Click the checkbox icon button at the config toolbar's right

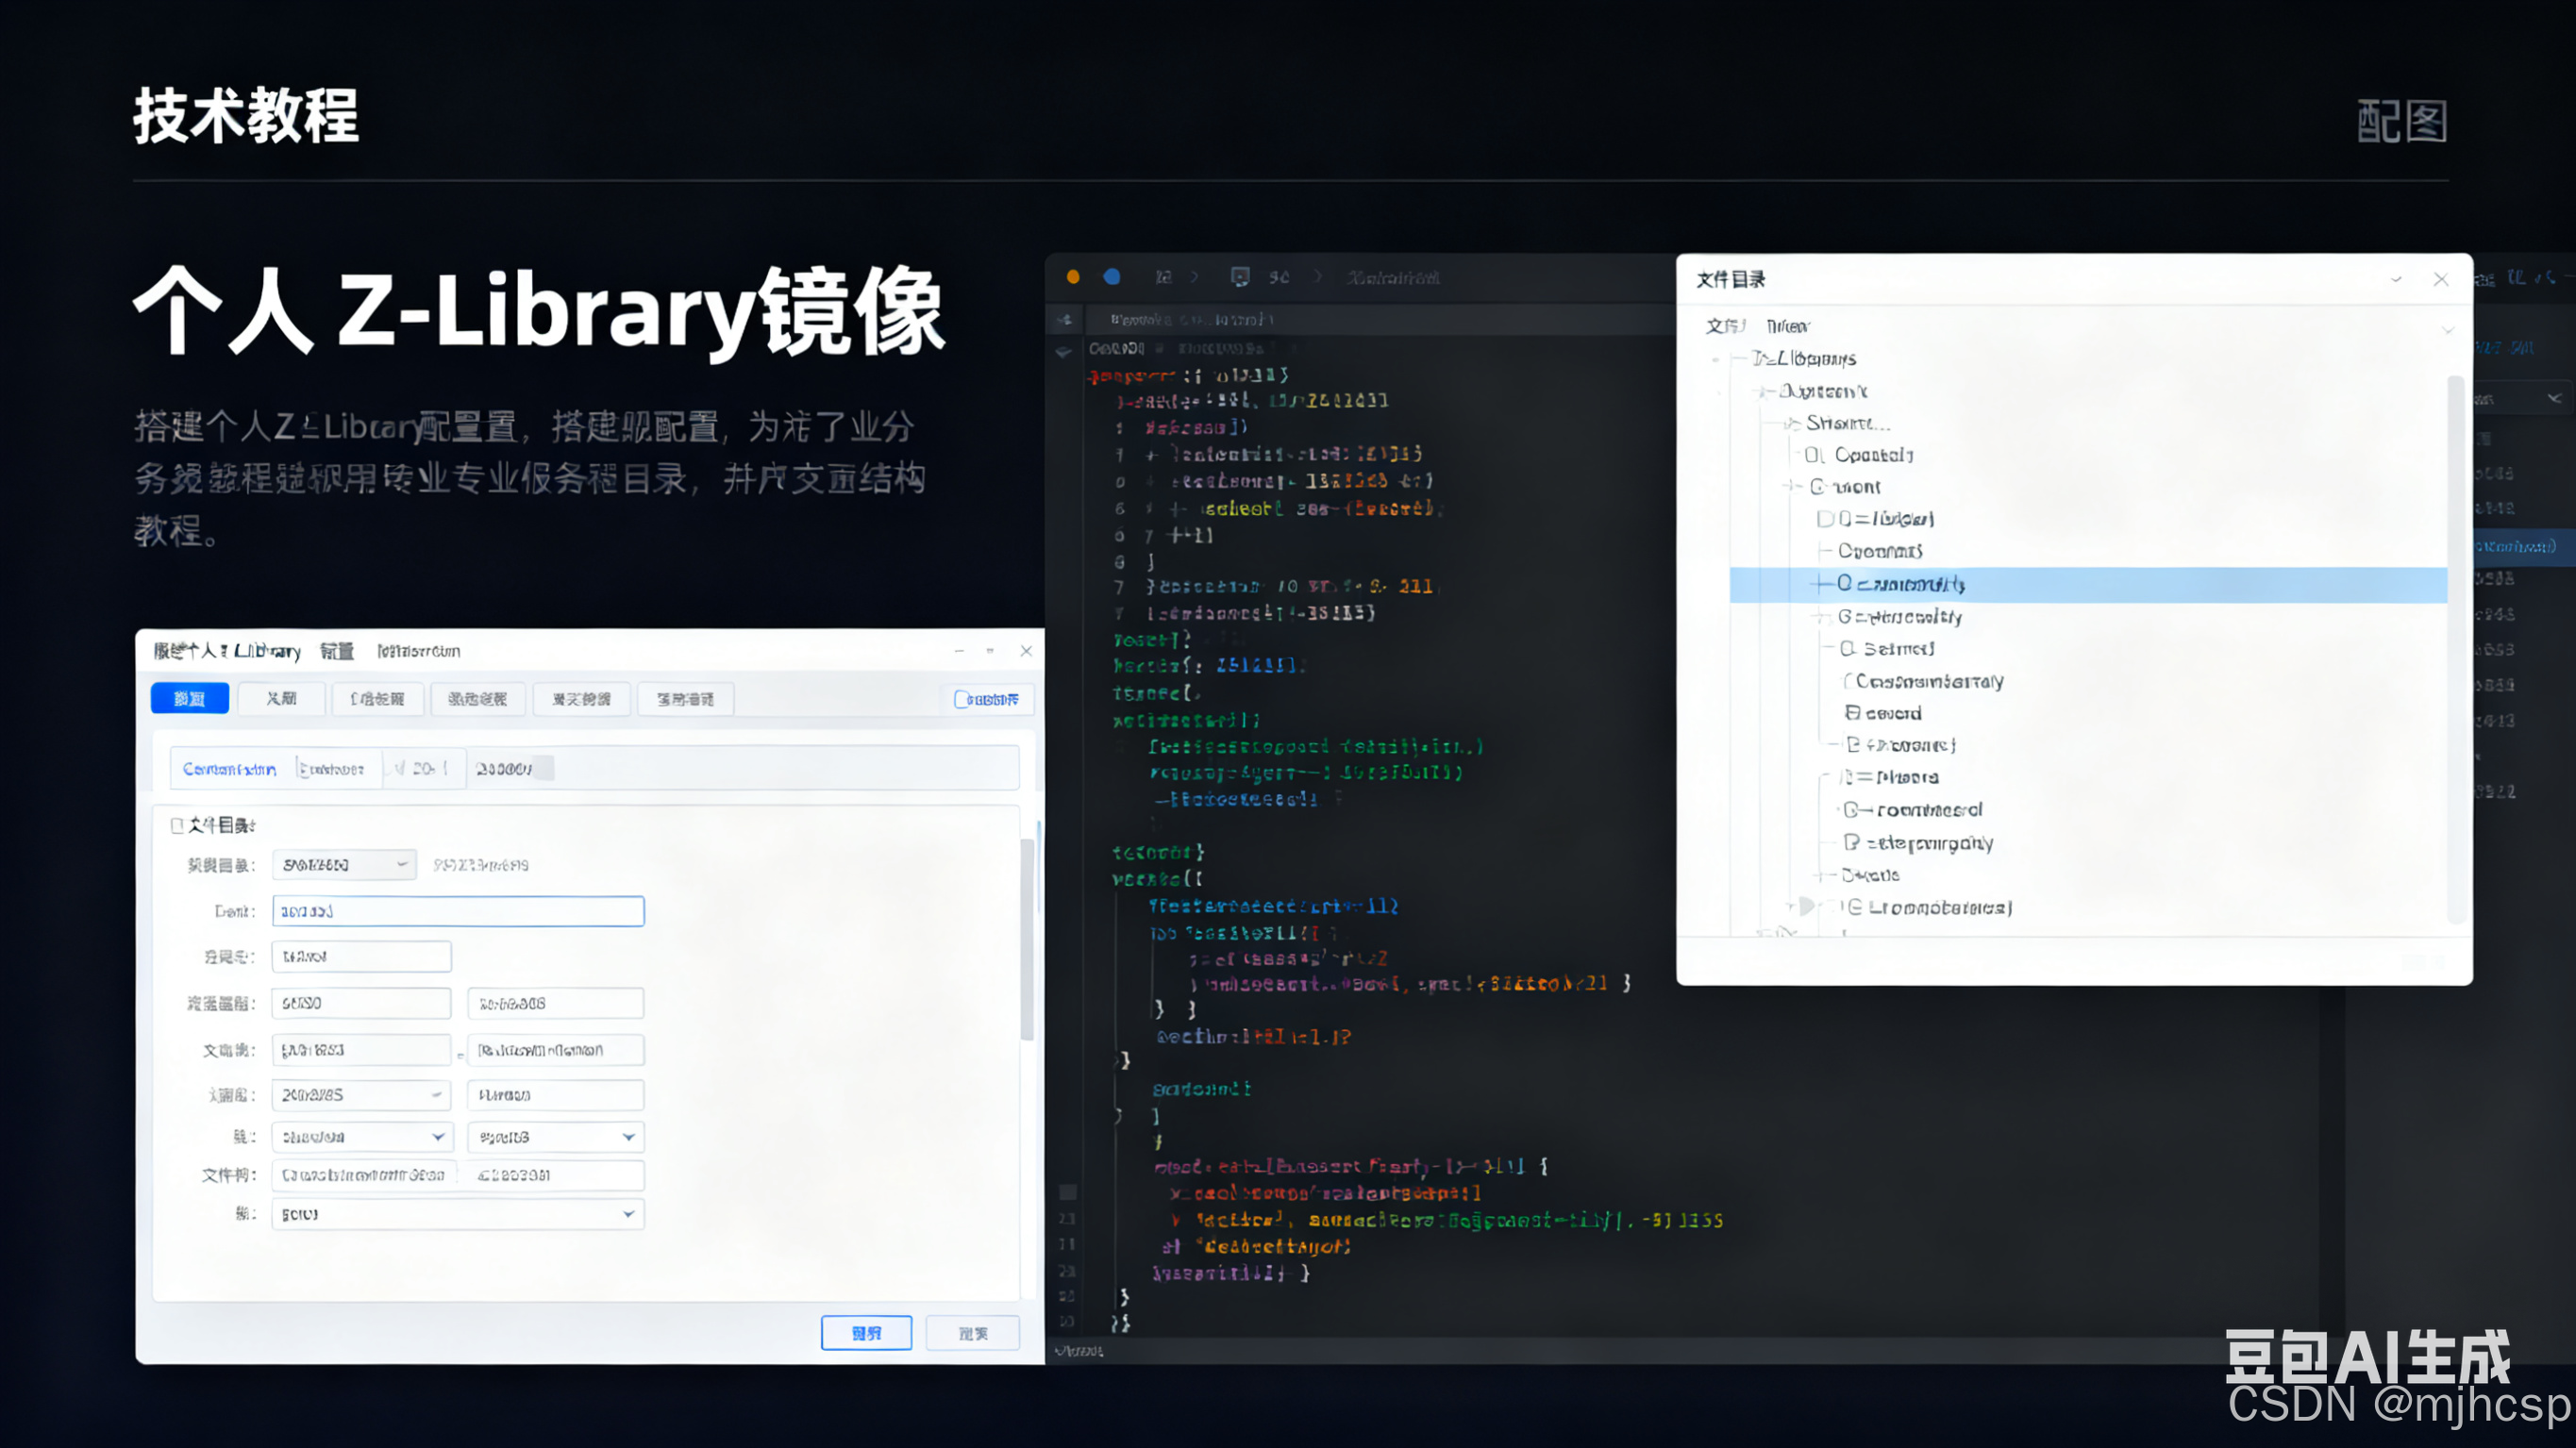(987, 699)
